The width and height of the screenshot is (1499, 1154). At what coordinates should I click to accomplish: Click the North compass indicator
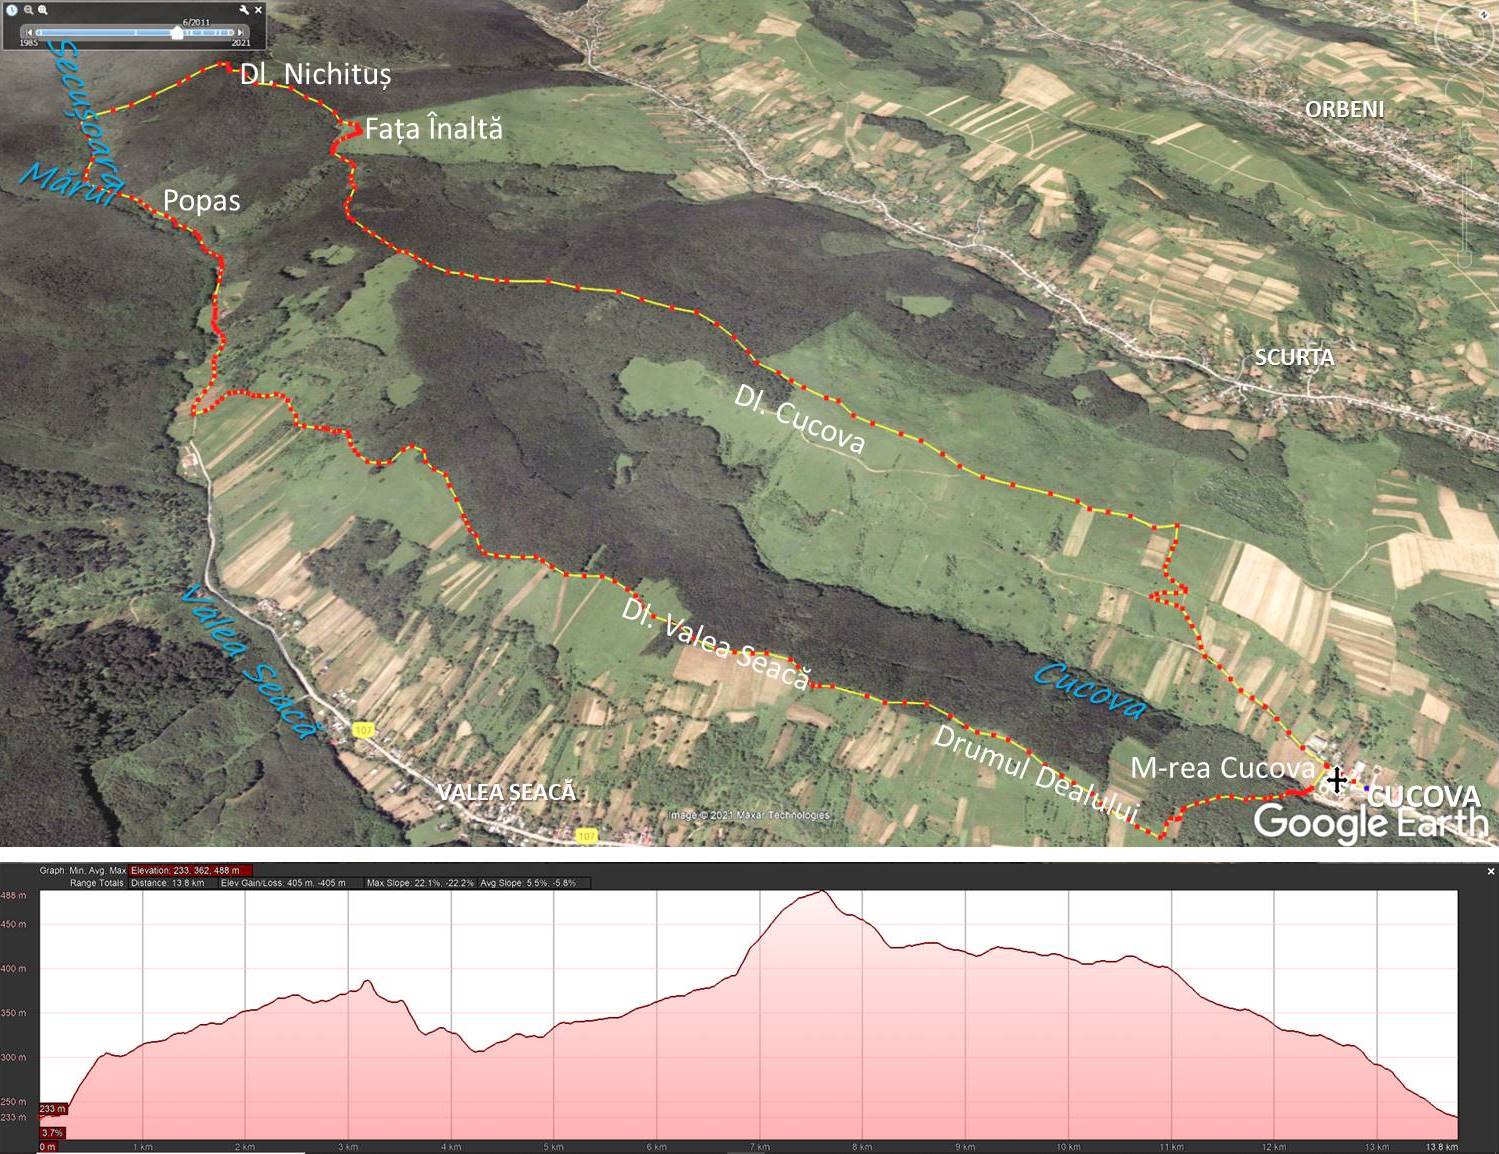1484,13
